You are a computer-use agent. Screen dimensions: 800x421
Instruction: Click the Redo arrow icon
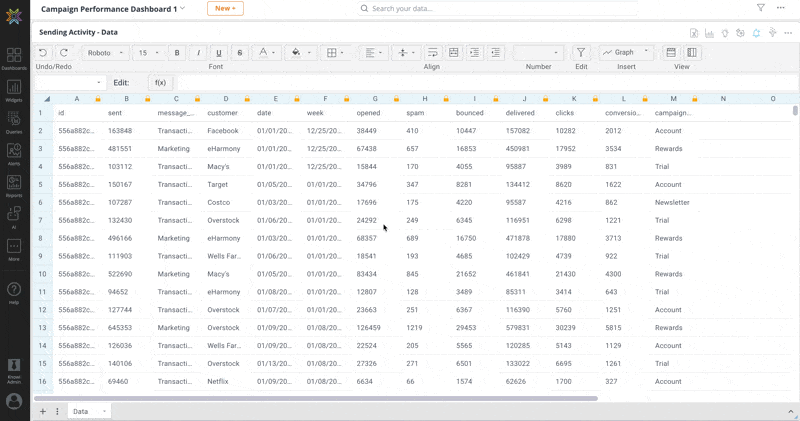click(x=64, y=53)
